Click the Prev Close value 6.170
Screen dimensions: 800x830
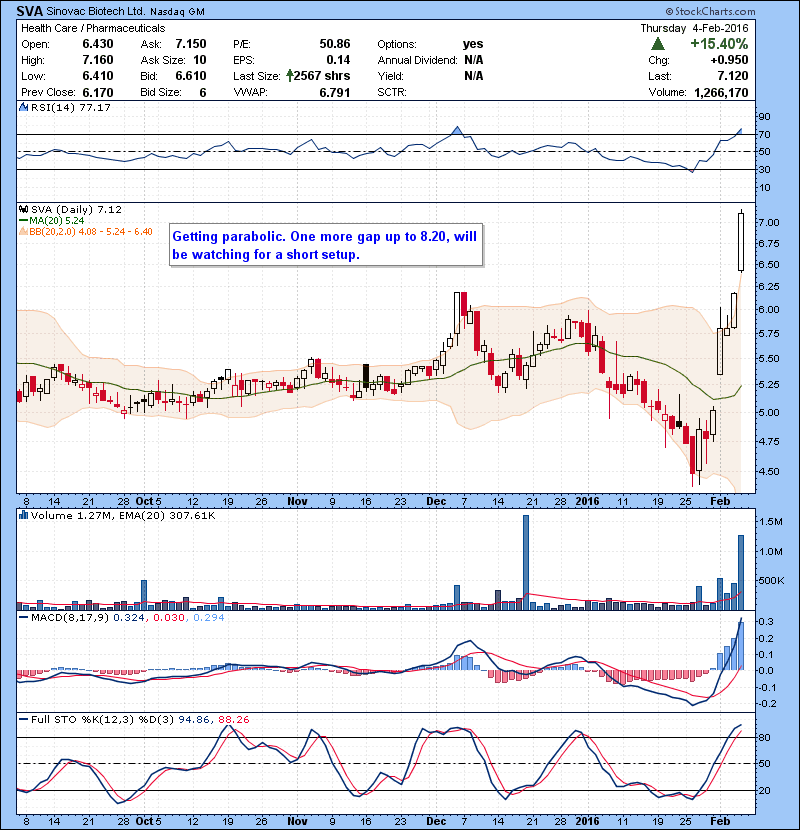(x=97, y=92)
